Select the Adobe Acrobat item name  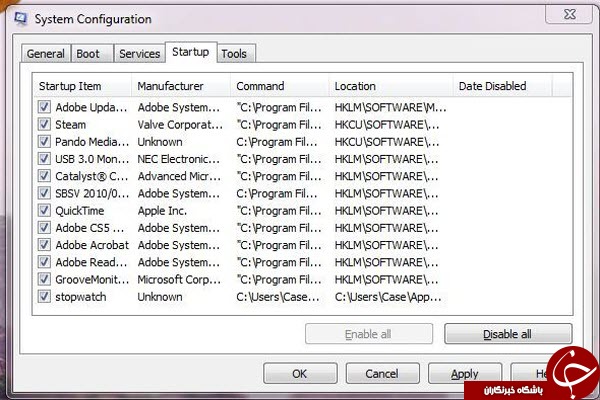click(x=92, y=245)
